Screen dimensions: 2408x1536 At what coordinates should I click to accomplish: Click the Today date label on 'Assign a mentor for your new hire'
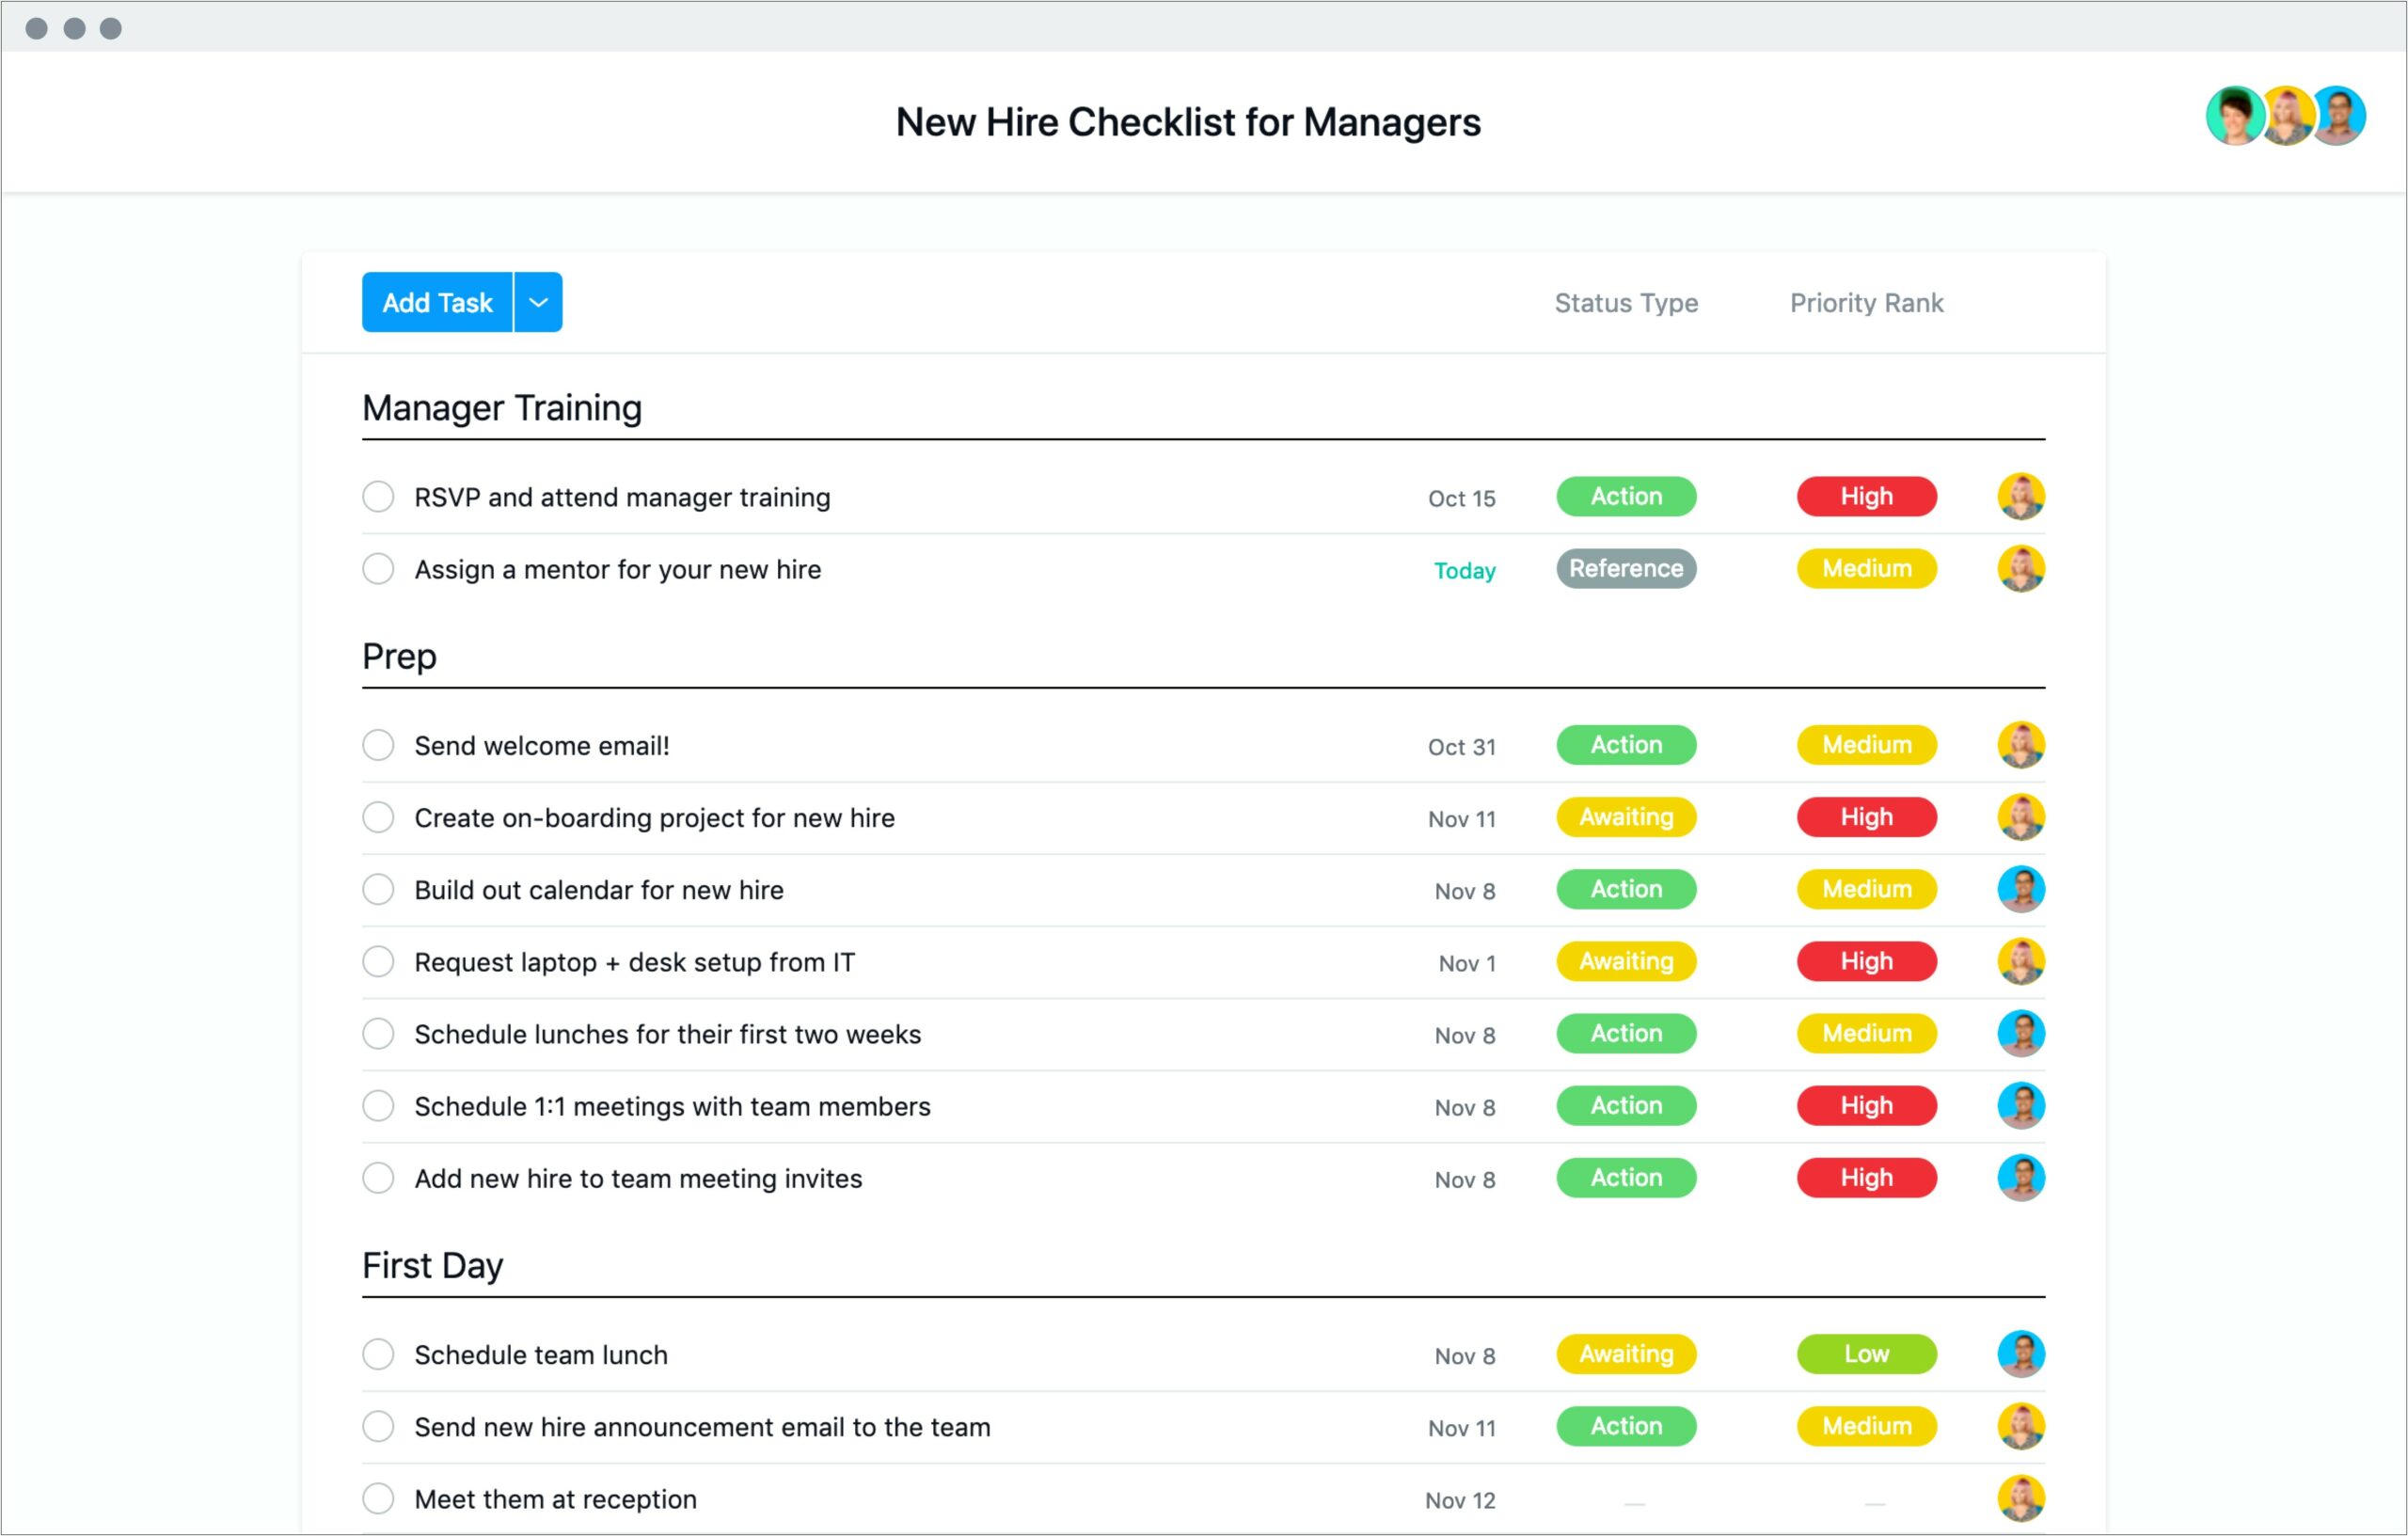coord(1462,567)
